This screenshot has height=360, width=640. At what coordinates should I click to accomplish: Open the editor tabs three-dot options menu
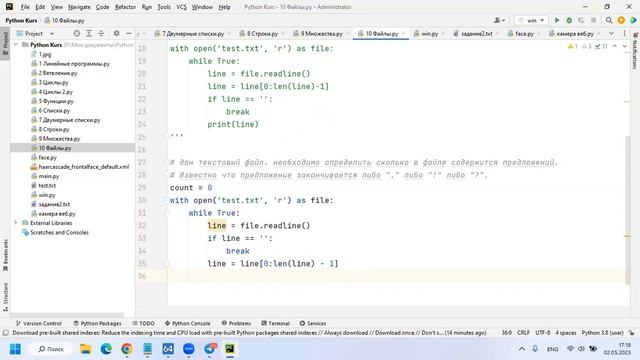tap(624, 33)
